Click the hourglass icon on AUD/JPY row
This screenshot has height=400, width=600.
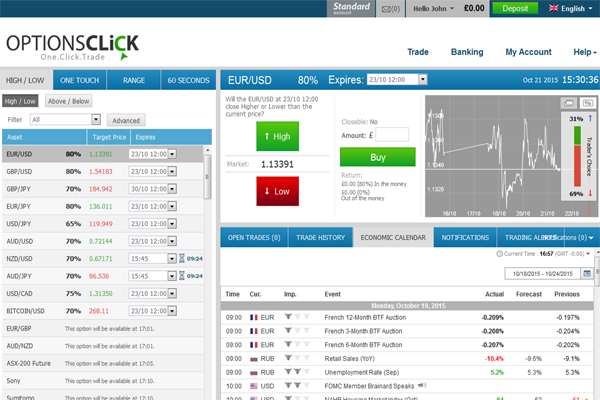coord(182,276)
